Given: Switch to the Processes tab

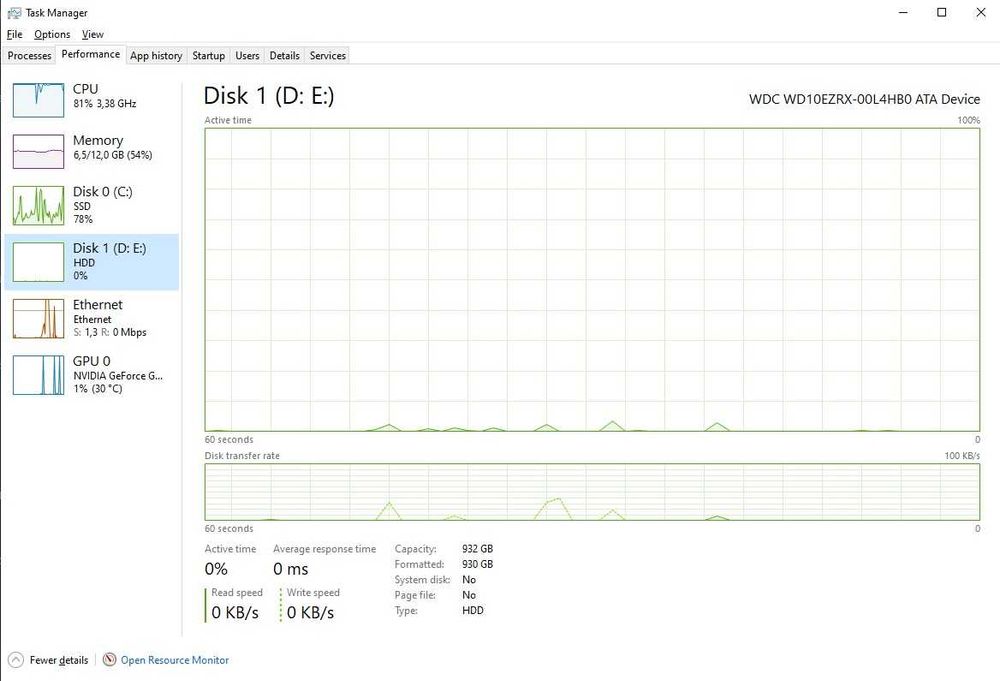Looking at the screenshot, I should 29,55.
